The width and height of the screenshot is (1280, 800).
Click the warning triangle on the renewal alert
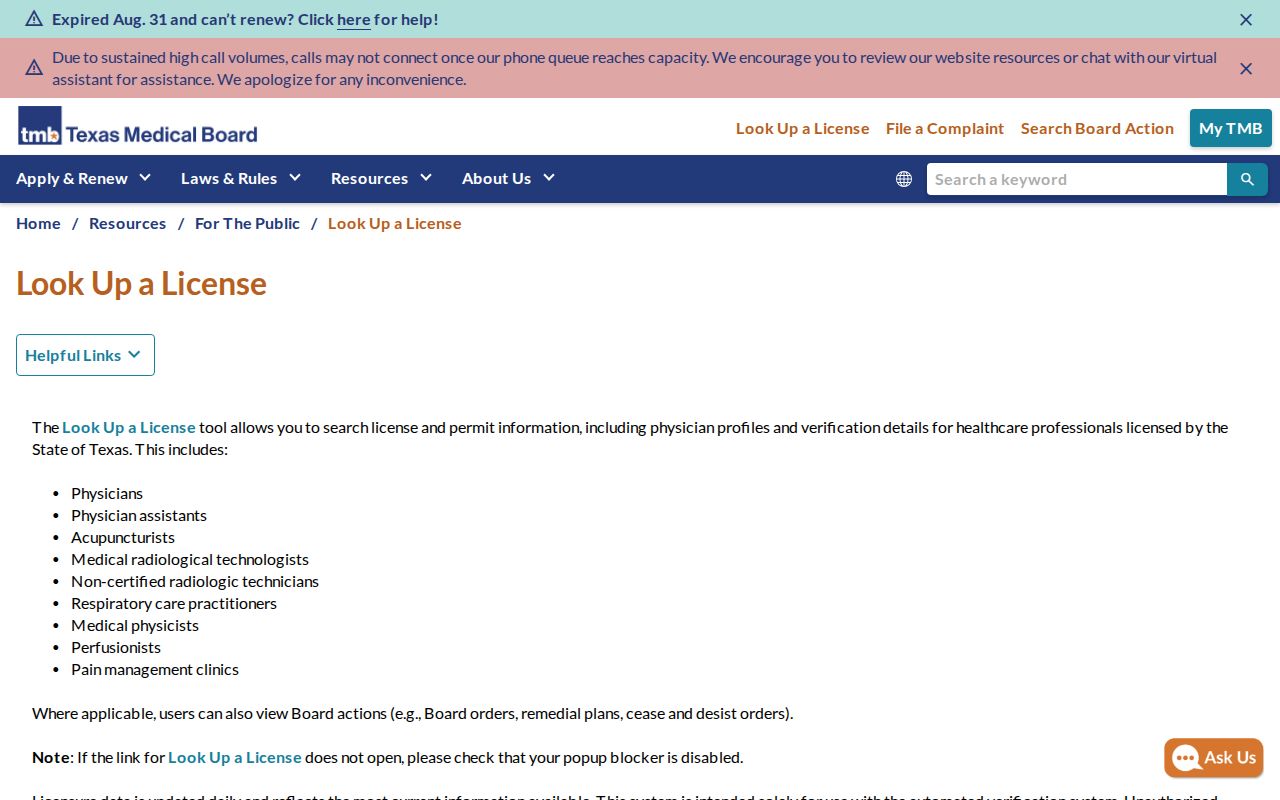point(34,19)
